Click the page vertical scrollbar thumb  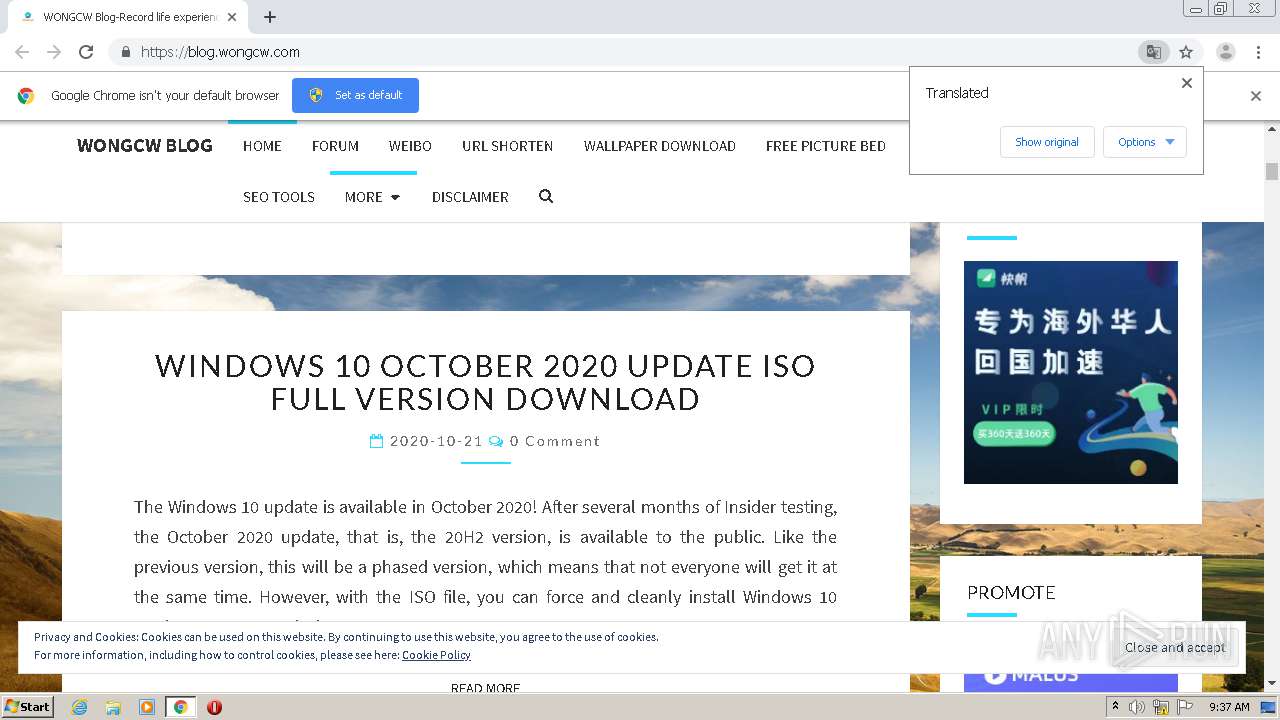[x=1272, y=171]
